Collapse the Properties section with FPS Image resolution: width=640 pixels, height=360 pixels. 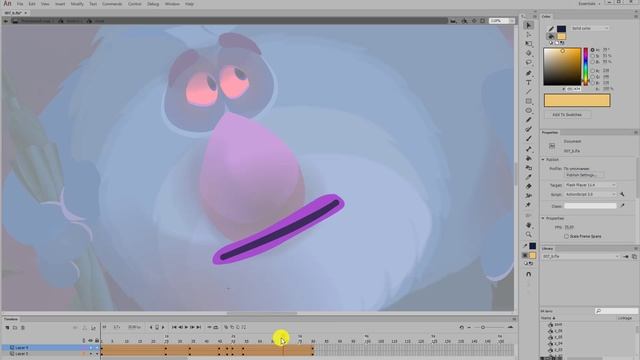click(543, 218)
